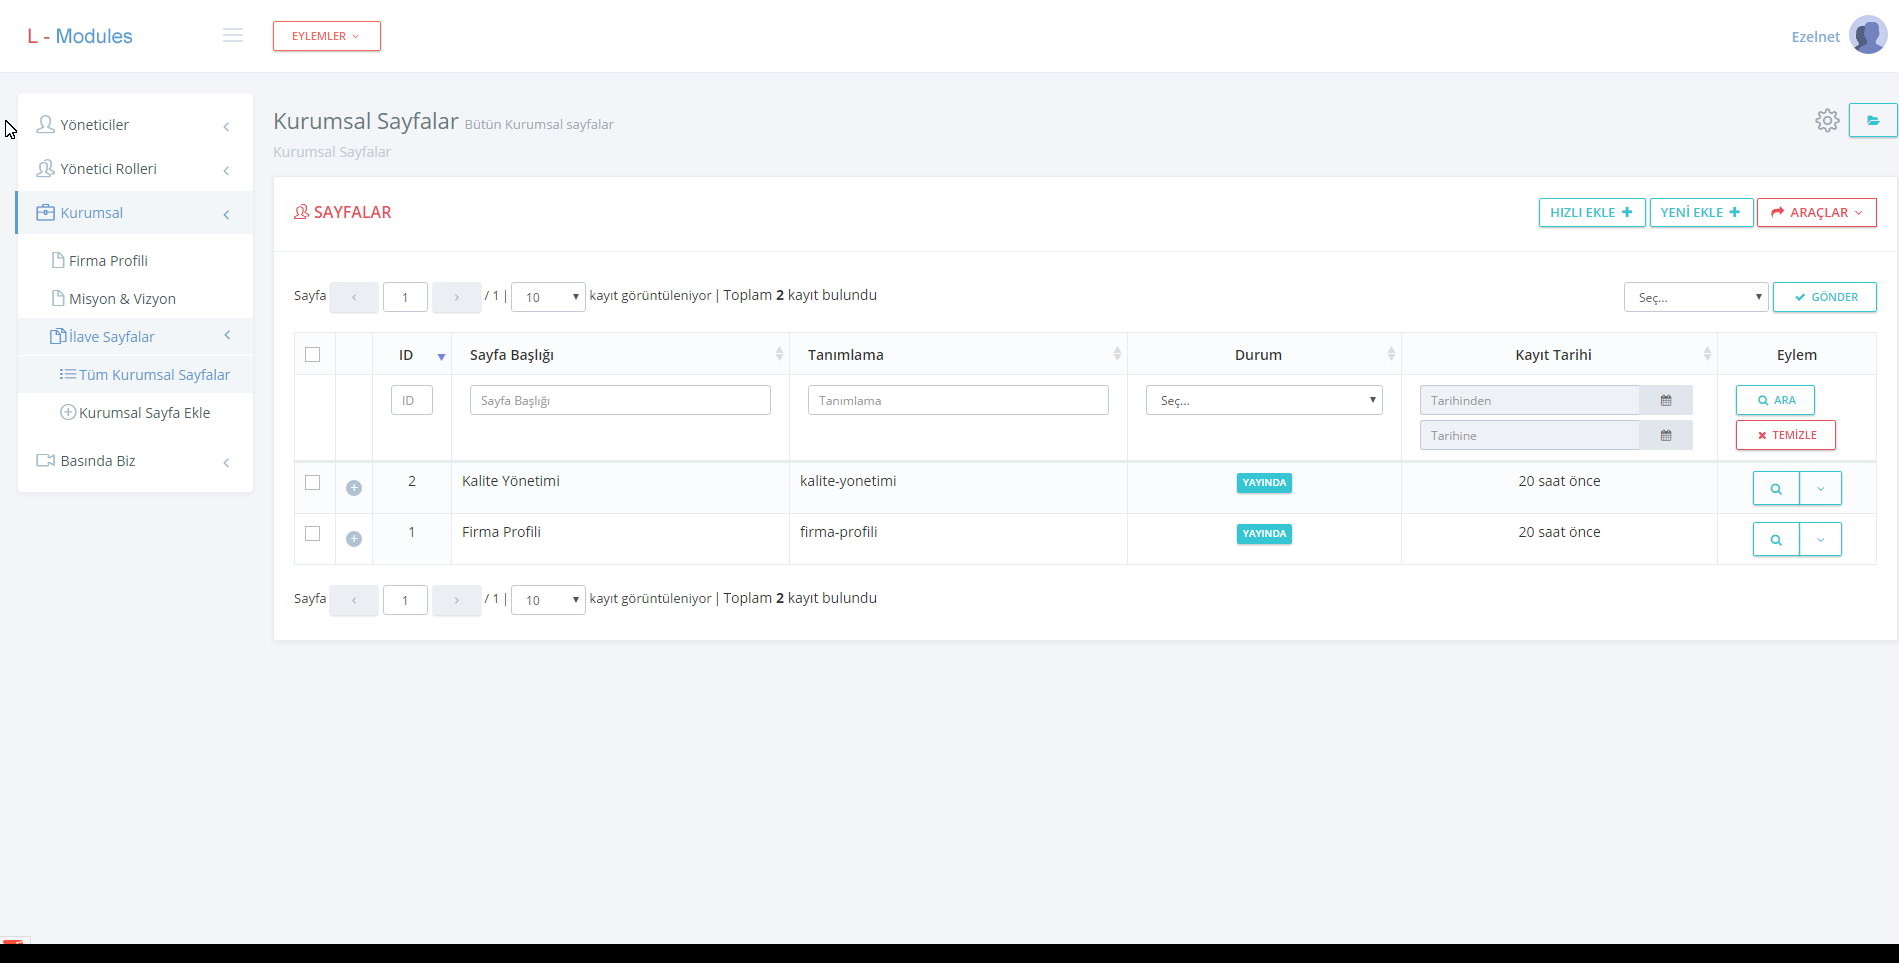1899x963 pixels.
Task: Expand the Yönetici Rolleri sidebar menu
Action: (x=135, y=169)
